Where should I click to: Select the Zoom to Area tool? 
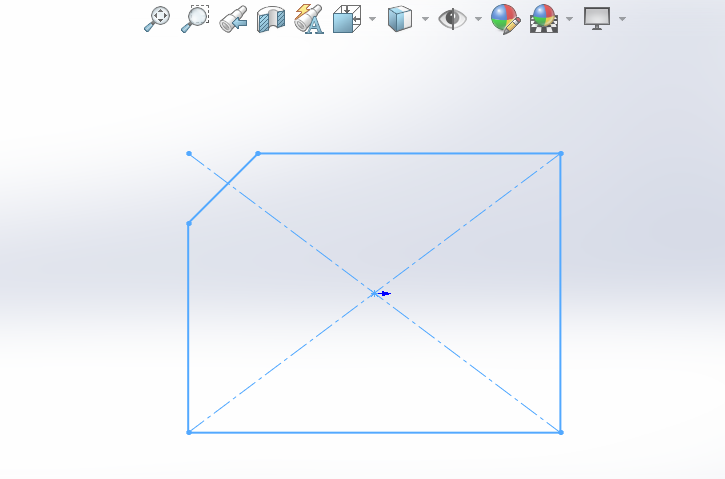pos(195,19)
